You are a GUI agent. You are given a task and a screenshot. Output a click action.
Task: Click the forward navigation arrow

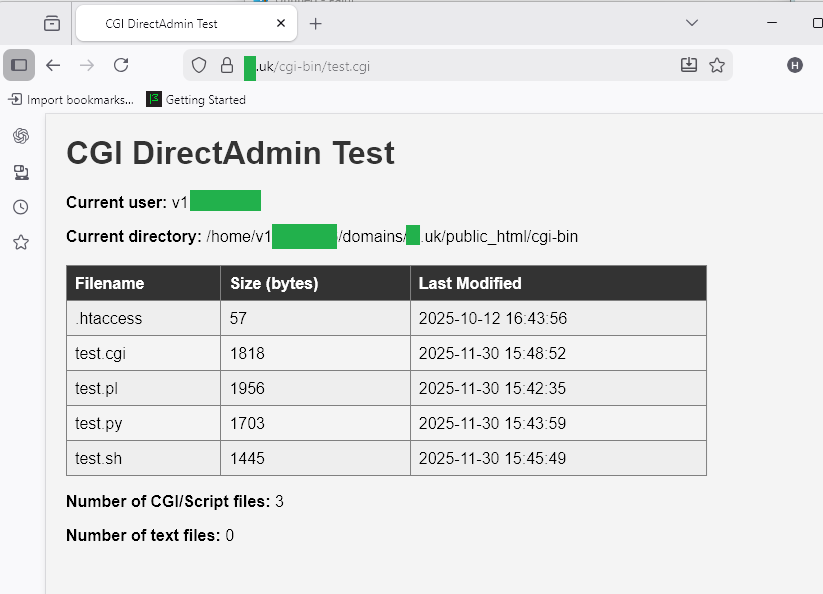coord(87,65)
